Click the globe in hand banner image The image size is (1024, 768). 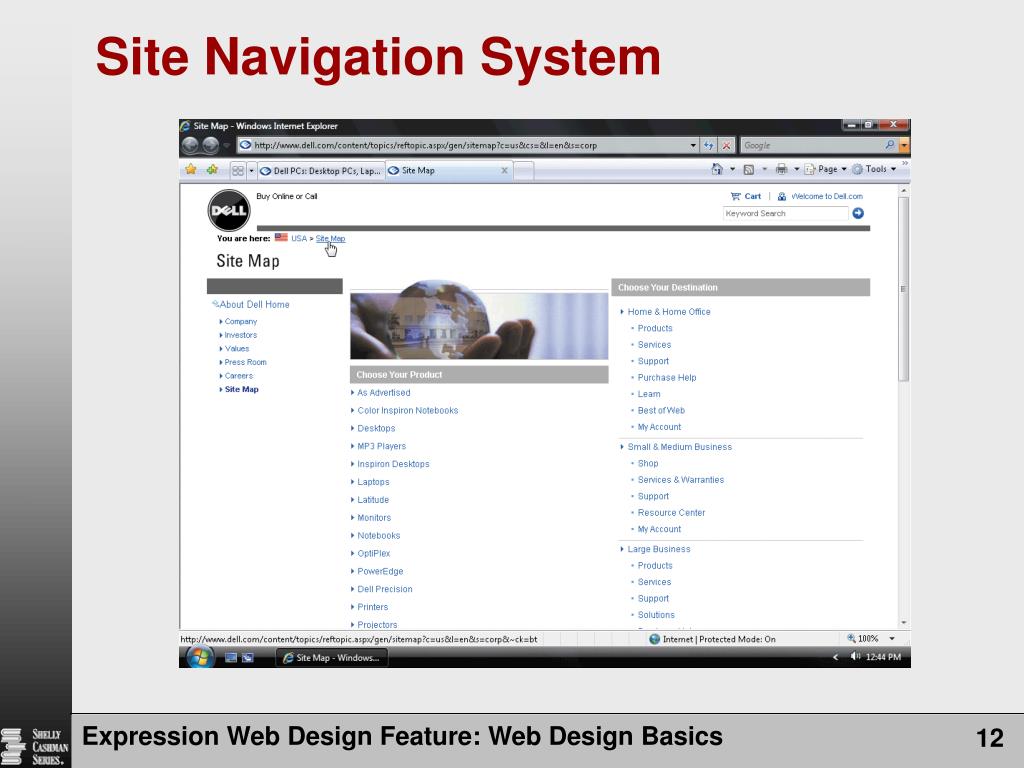pyautogui.click(x=479, y=321)
